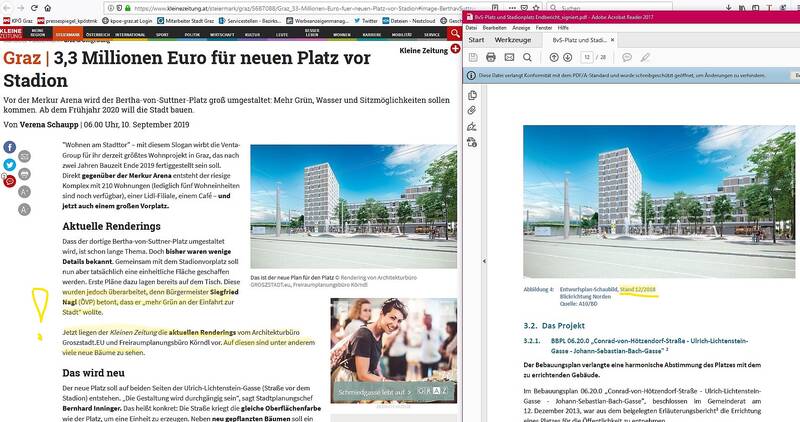Viewport: 800px width, 422px height.
Task: Open KULTUR section in site navigation
Action: (253, 34)
